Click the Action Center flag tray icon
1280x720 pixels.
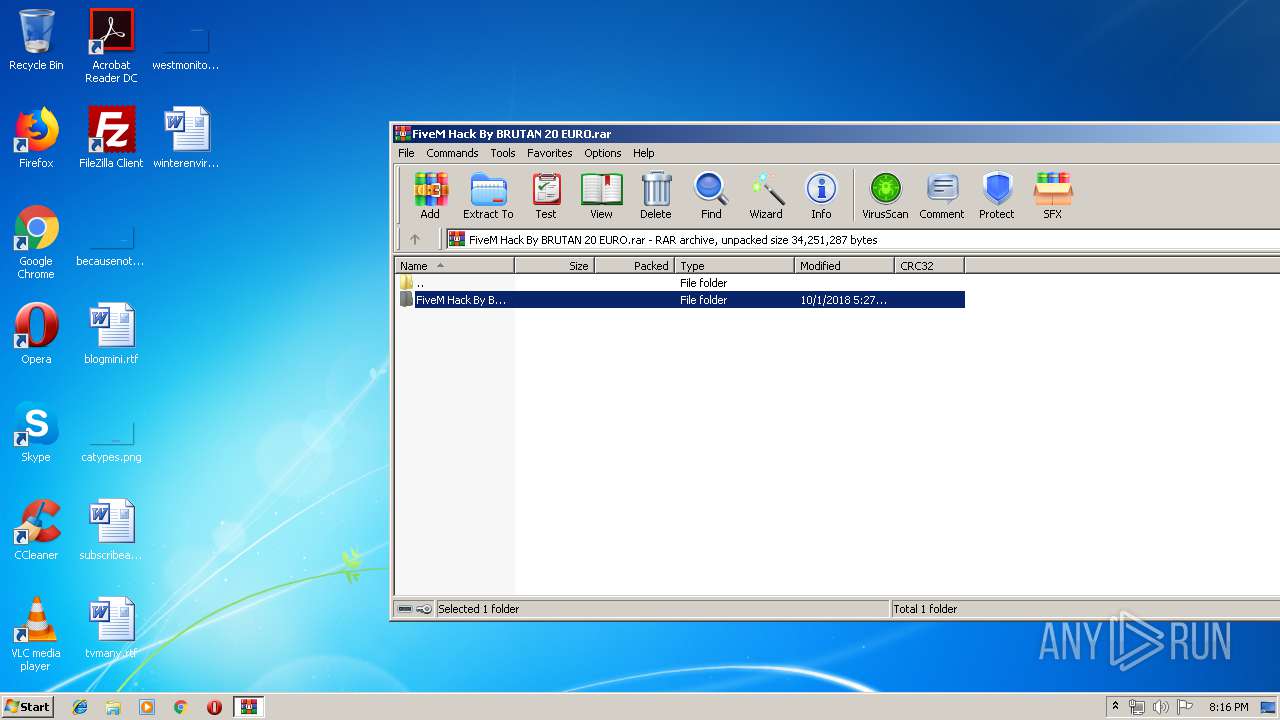pyautogui.click(x=1184, y=707)
